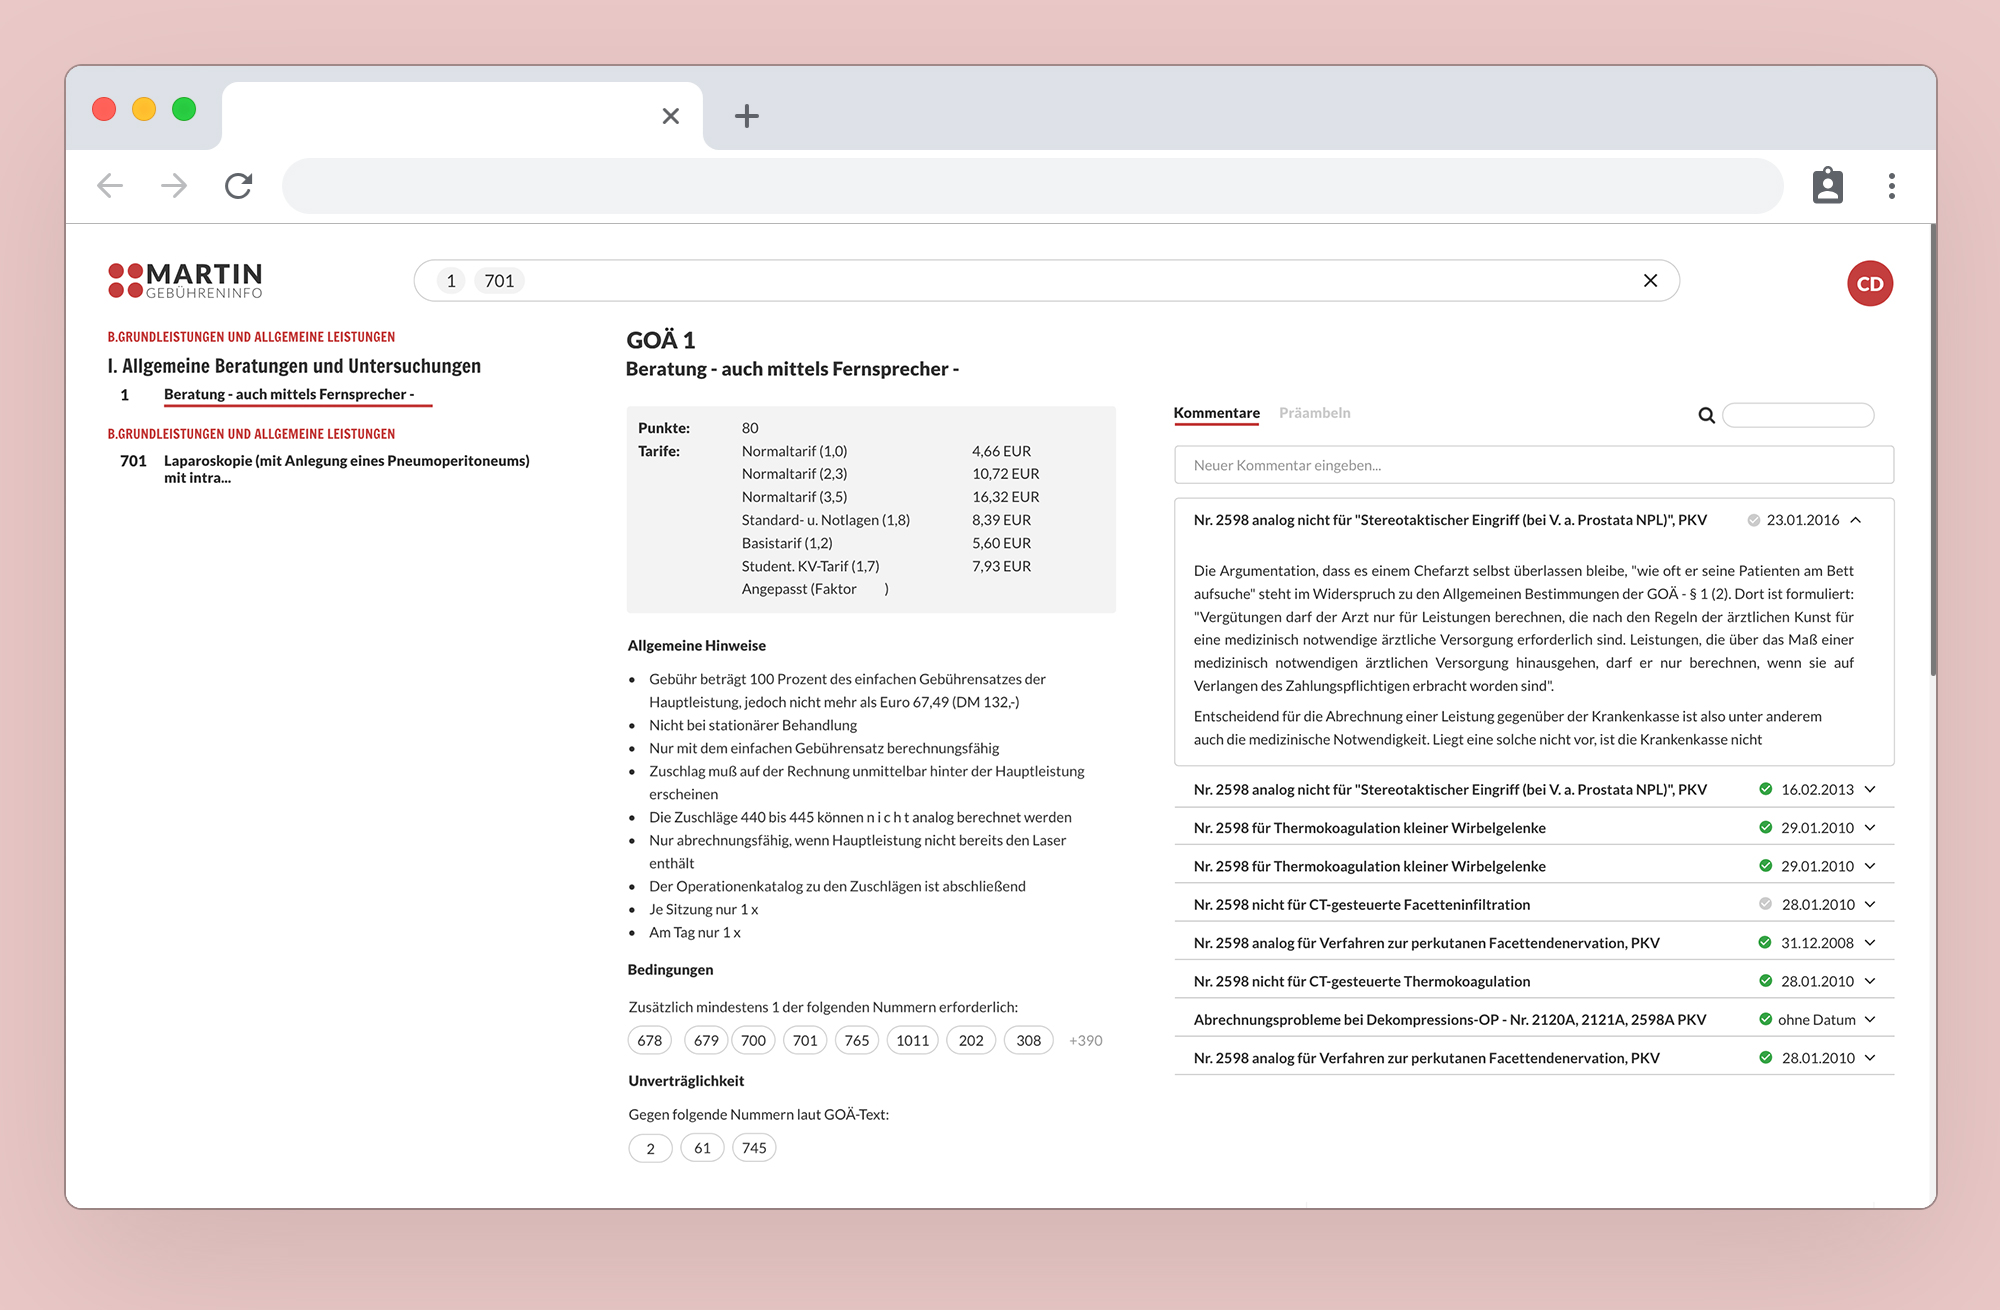Open the browser three-dot menu
The image size is (2000, 1310).
(1891, 186)
